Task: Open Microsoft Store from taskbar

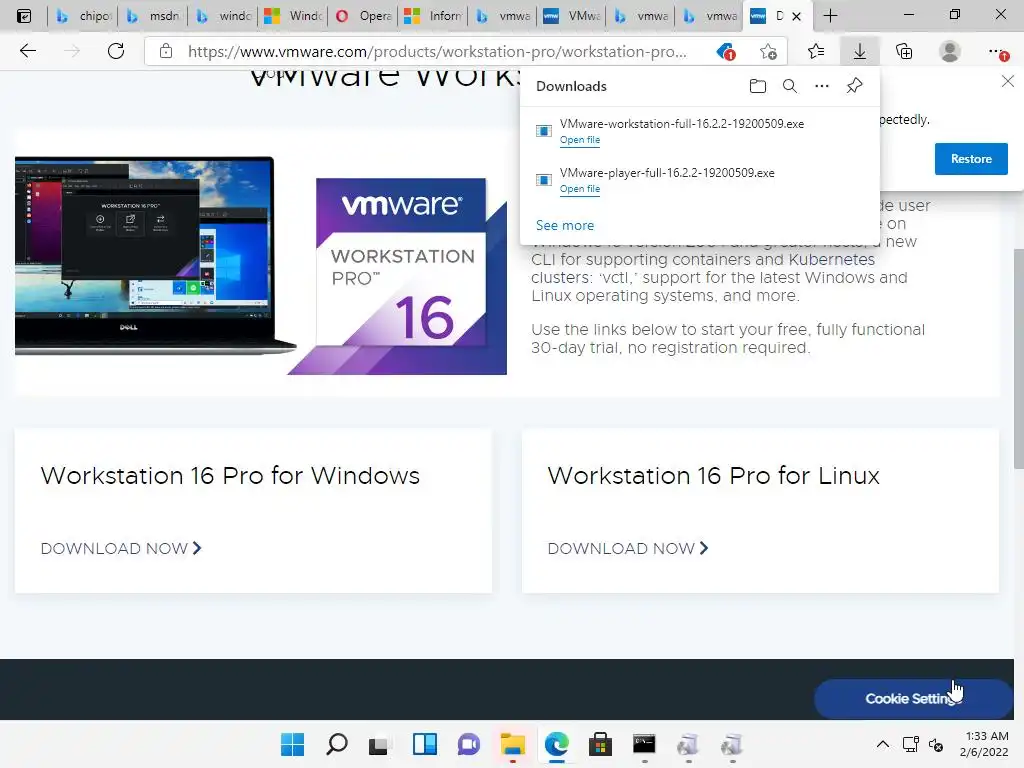Action: point(600,744)
